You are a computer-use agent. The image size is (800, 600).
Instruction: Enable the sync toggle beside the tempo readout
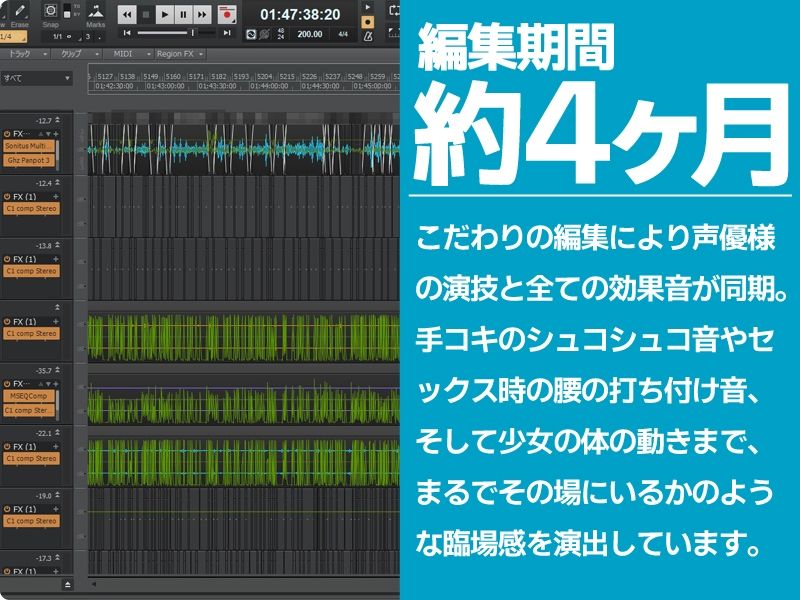pos(252,34)
